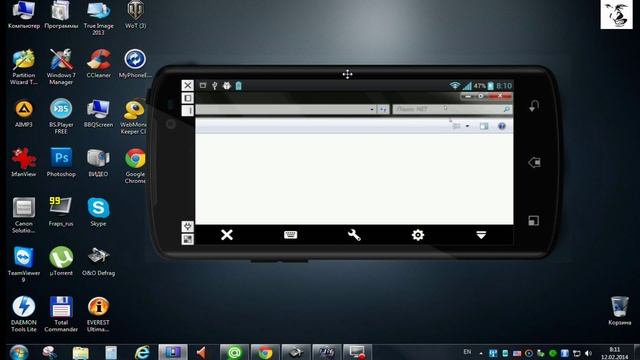640x360 pixels.
Task: Click the checkered screenshot icon at phone bottom-left
Action: 187,239
